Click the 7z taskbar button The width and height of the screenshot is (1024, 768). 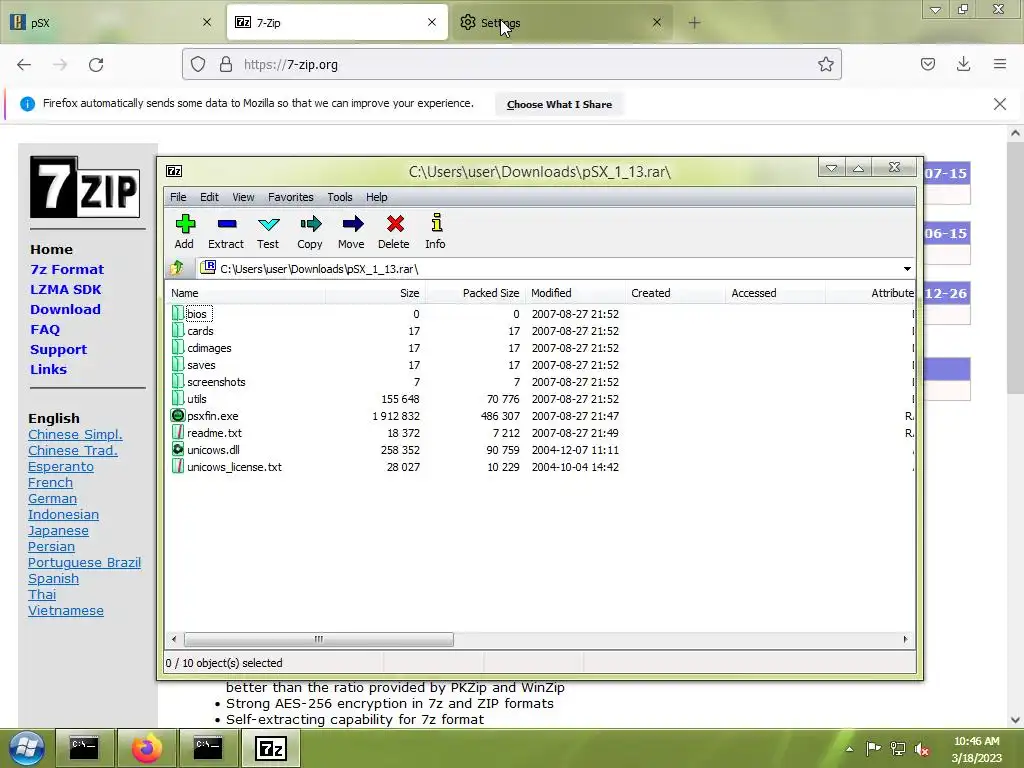click(x=271, y=748)
